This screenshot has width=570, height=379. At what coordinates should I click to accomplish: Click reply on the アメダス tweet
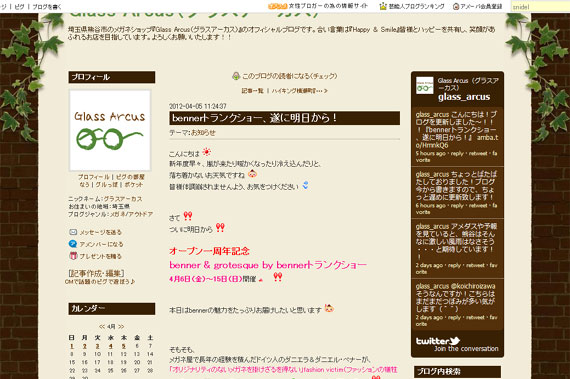click(454, 265)
